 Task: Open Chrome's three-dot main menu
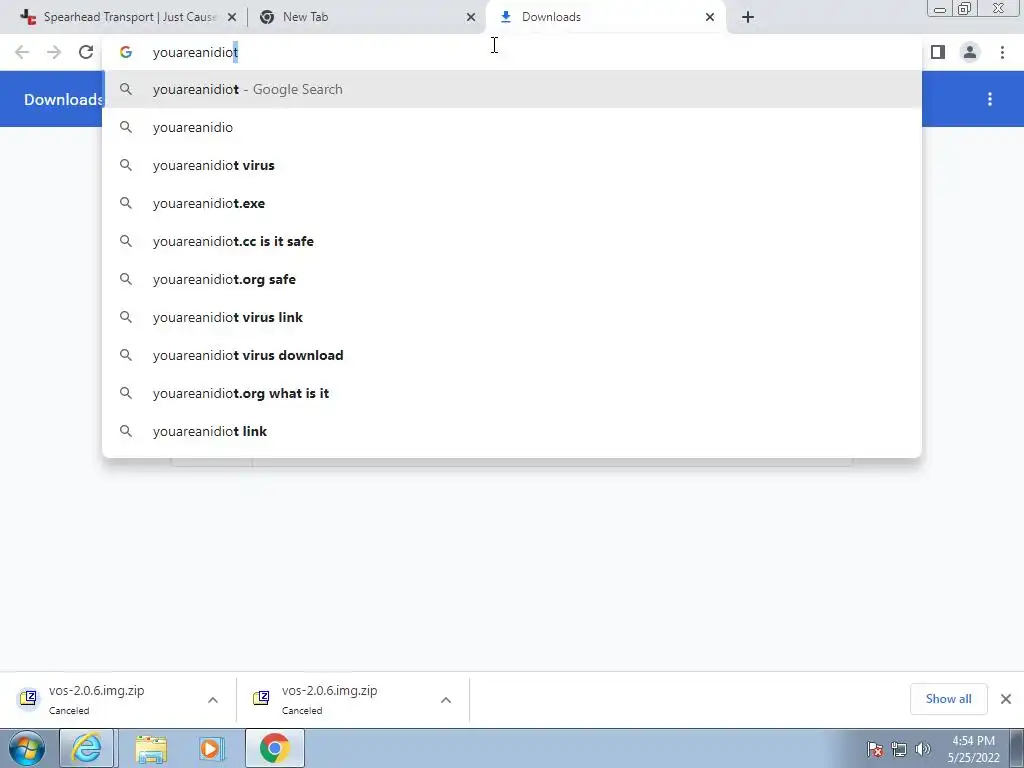tap(1002, 52)
